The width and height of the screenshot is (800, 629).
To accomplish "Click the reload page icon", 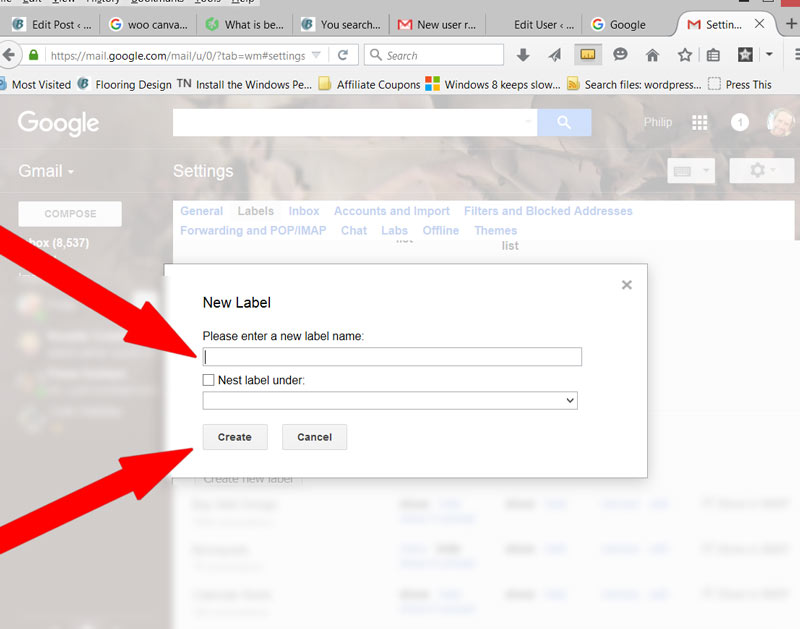I will tap(343, 55).
